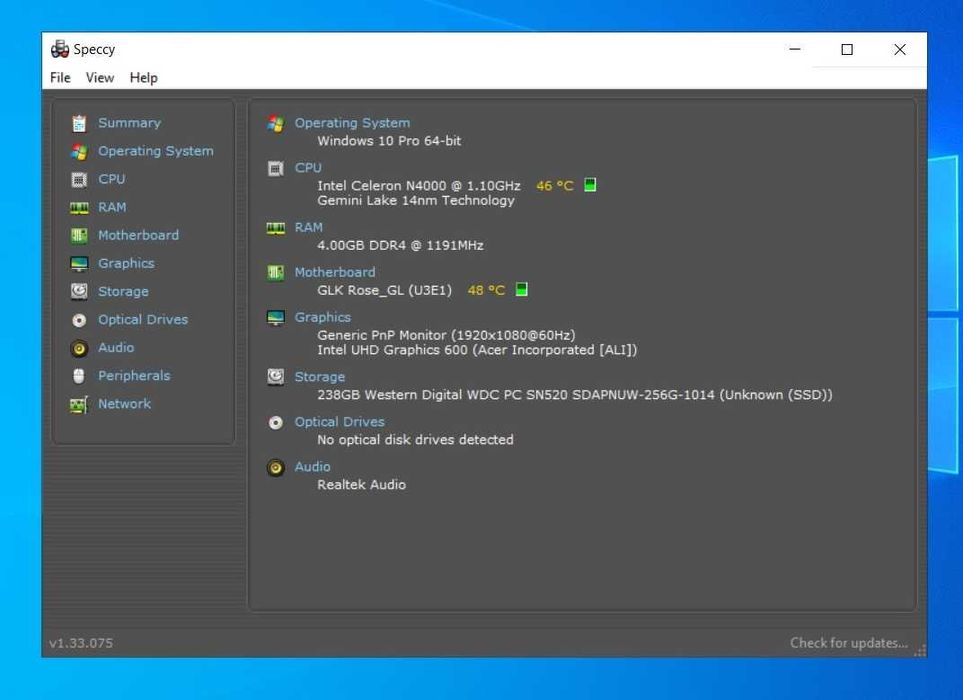Click the CPU chip icon in sidebar
963x700 pixels.
click(79, 179)
